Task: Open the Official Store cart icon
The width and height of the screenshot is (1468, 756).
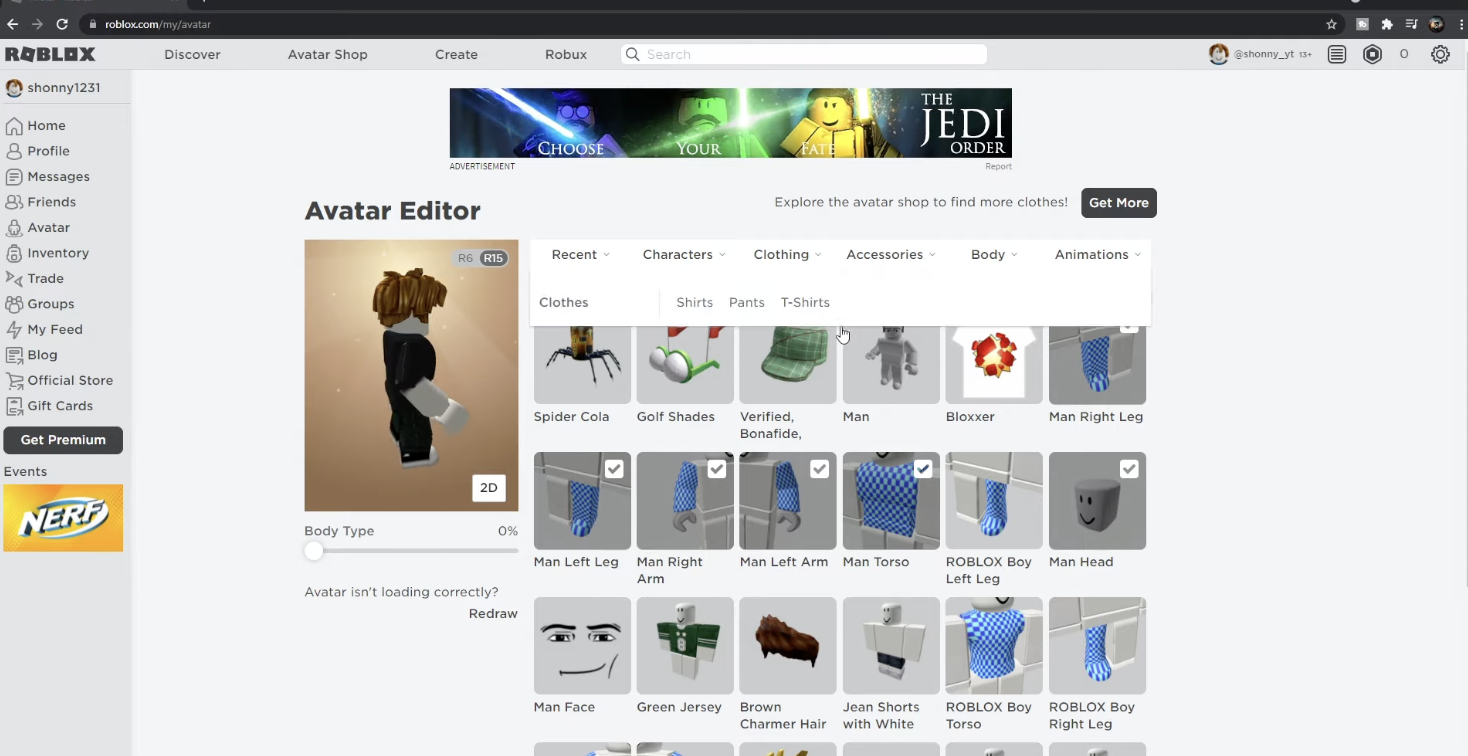Action: 14,381
